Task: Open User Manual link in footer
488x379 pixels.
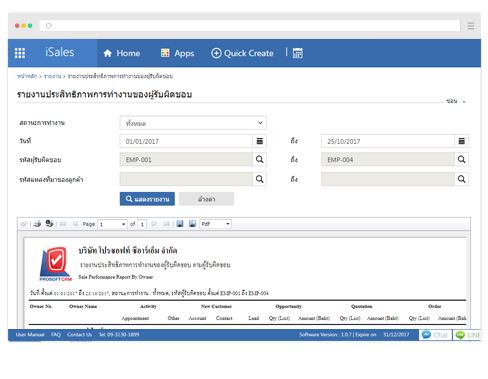Action: 30,335
